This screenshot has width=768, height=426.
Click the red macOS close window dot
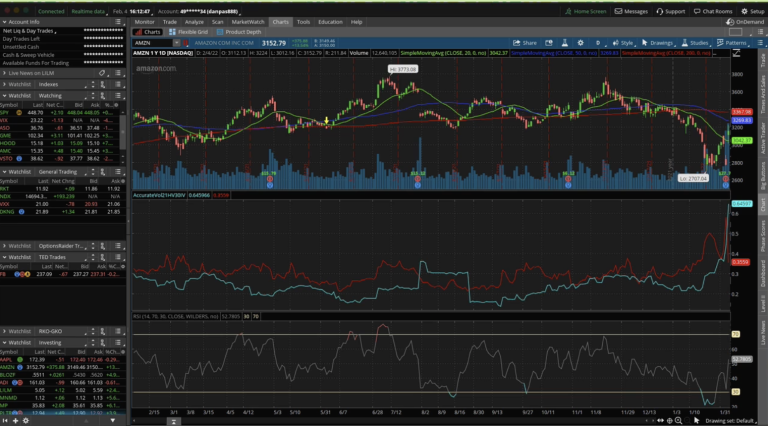pyautogui.click(x=6, y=9)
